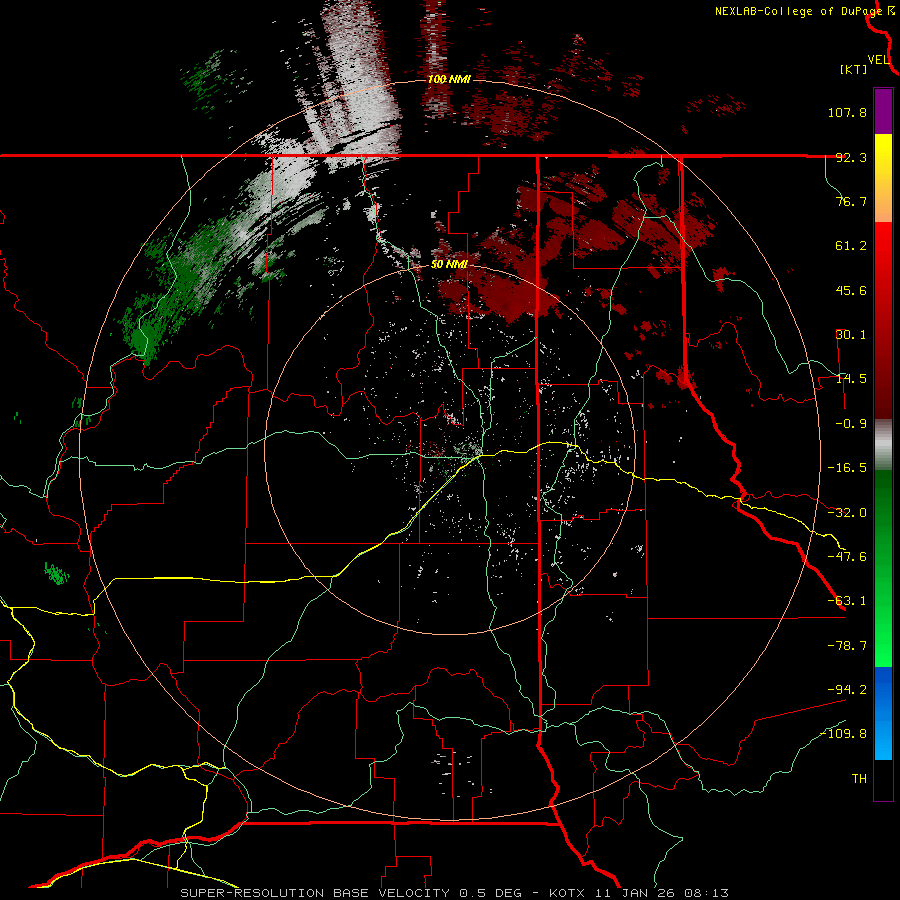Pick the blue segment of the color bar
Image resolution: width=900 pixels, height=900 pixels.
[883, 713]
